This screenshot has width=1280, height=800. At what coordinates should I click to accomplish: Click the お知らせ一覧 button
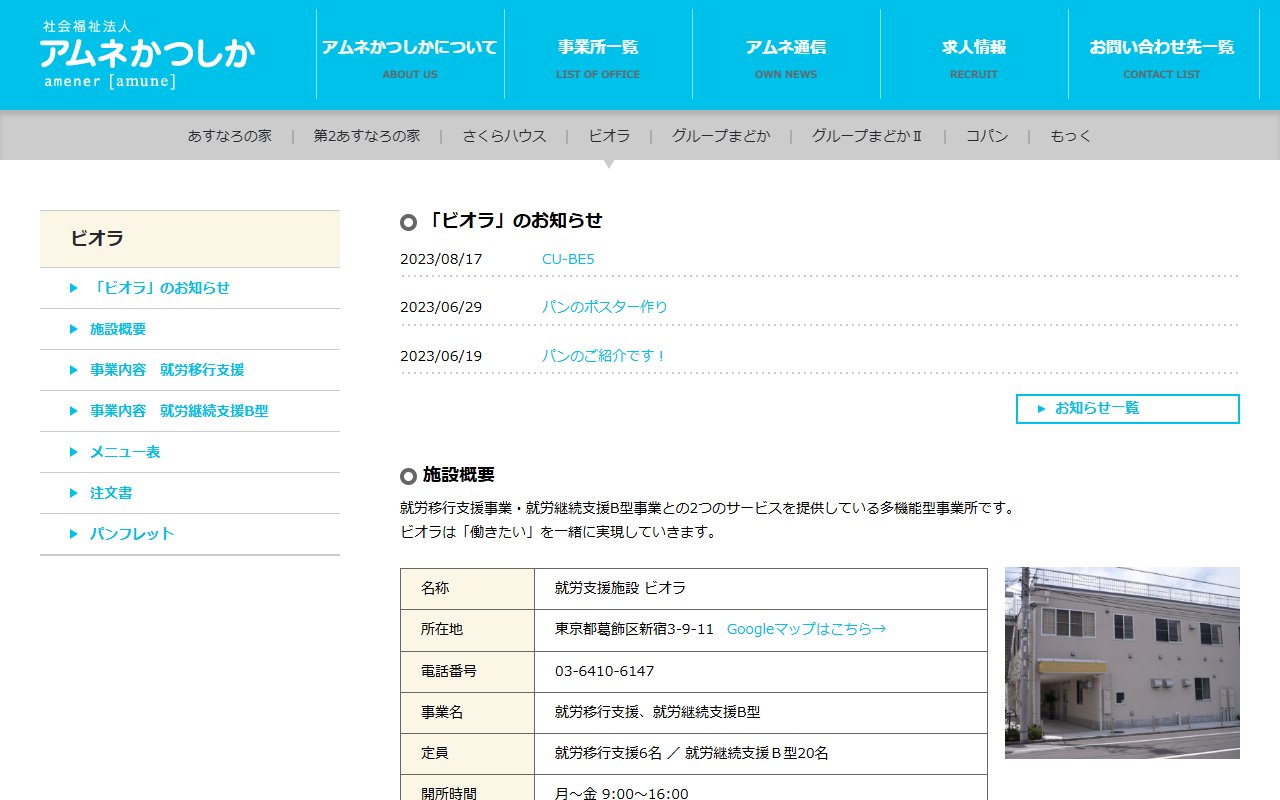click(x=1128, y=409)
